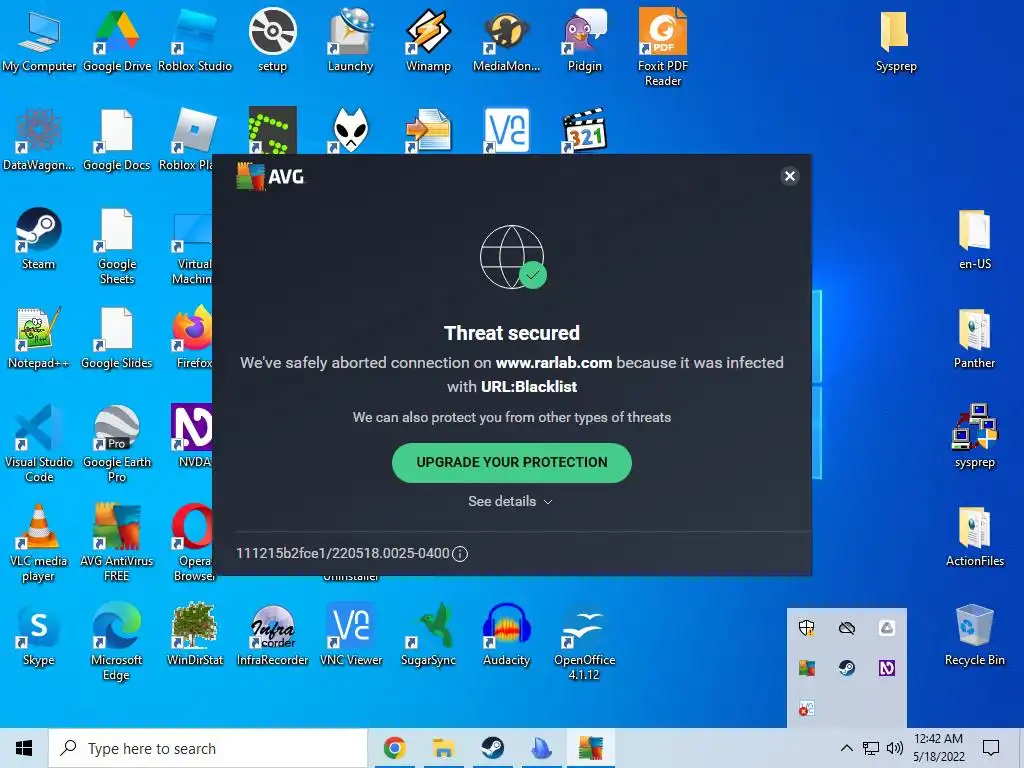Select sysprep network computers icon

click(974, 436)
